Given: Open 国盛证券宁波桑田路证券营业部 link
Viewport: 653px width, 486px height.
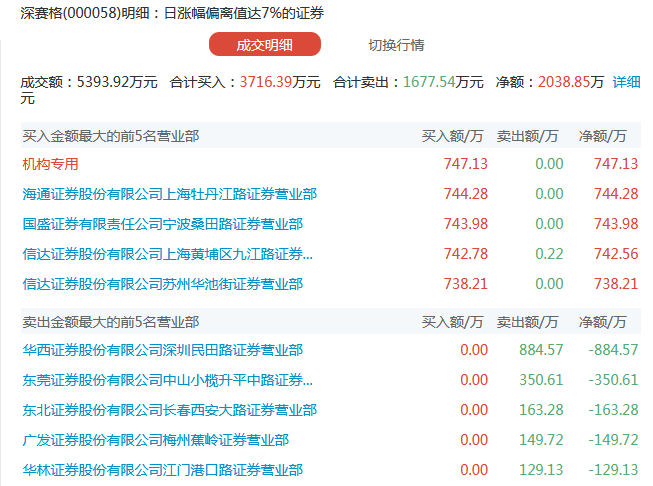Looking at the screenshot, I should click(162, 224).
